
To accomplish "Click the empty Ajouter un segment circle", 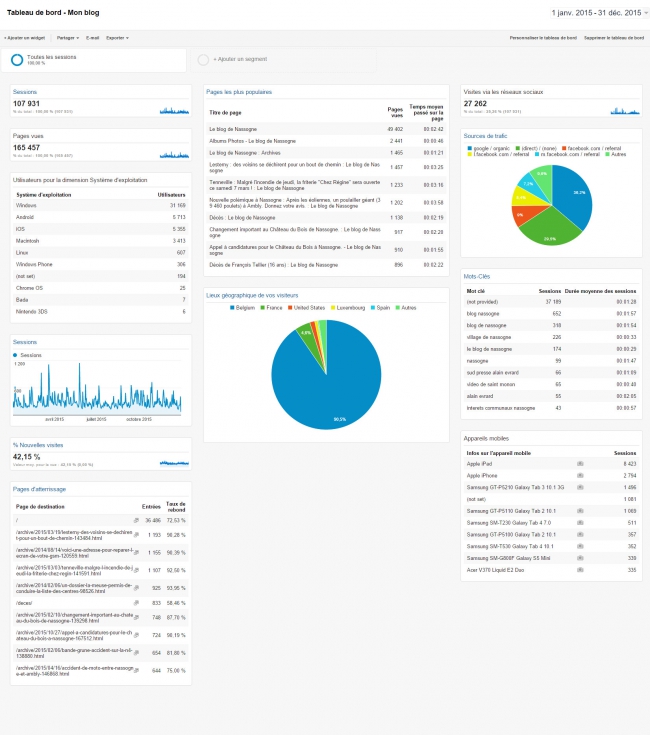I will pyautogui.click(x=203, y=60).
